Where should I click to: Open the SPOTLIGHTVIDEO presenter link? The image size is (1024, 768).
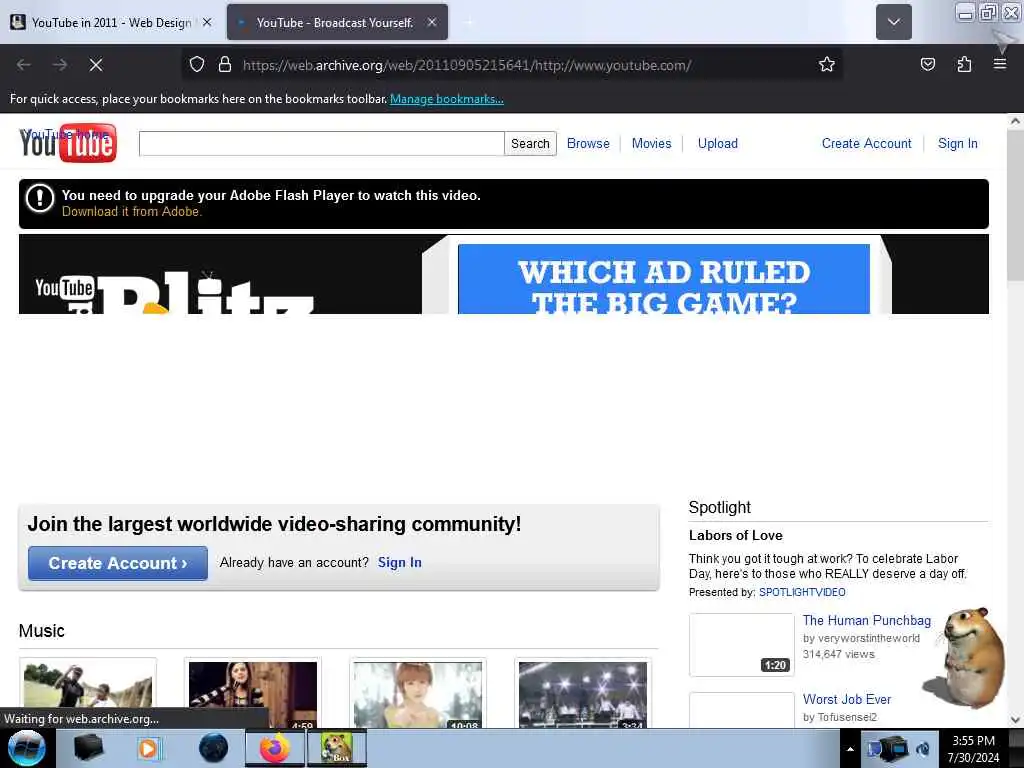point(802,592)
